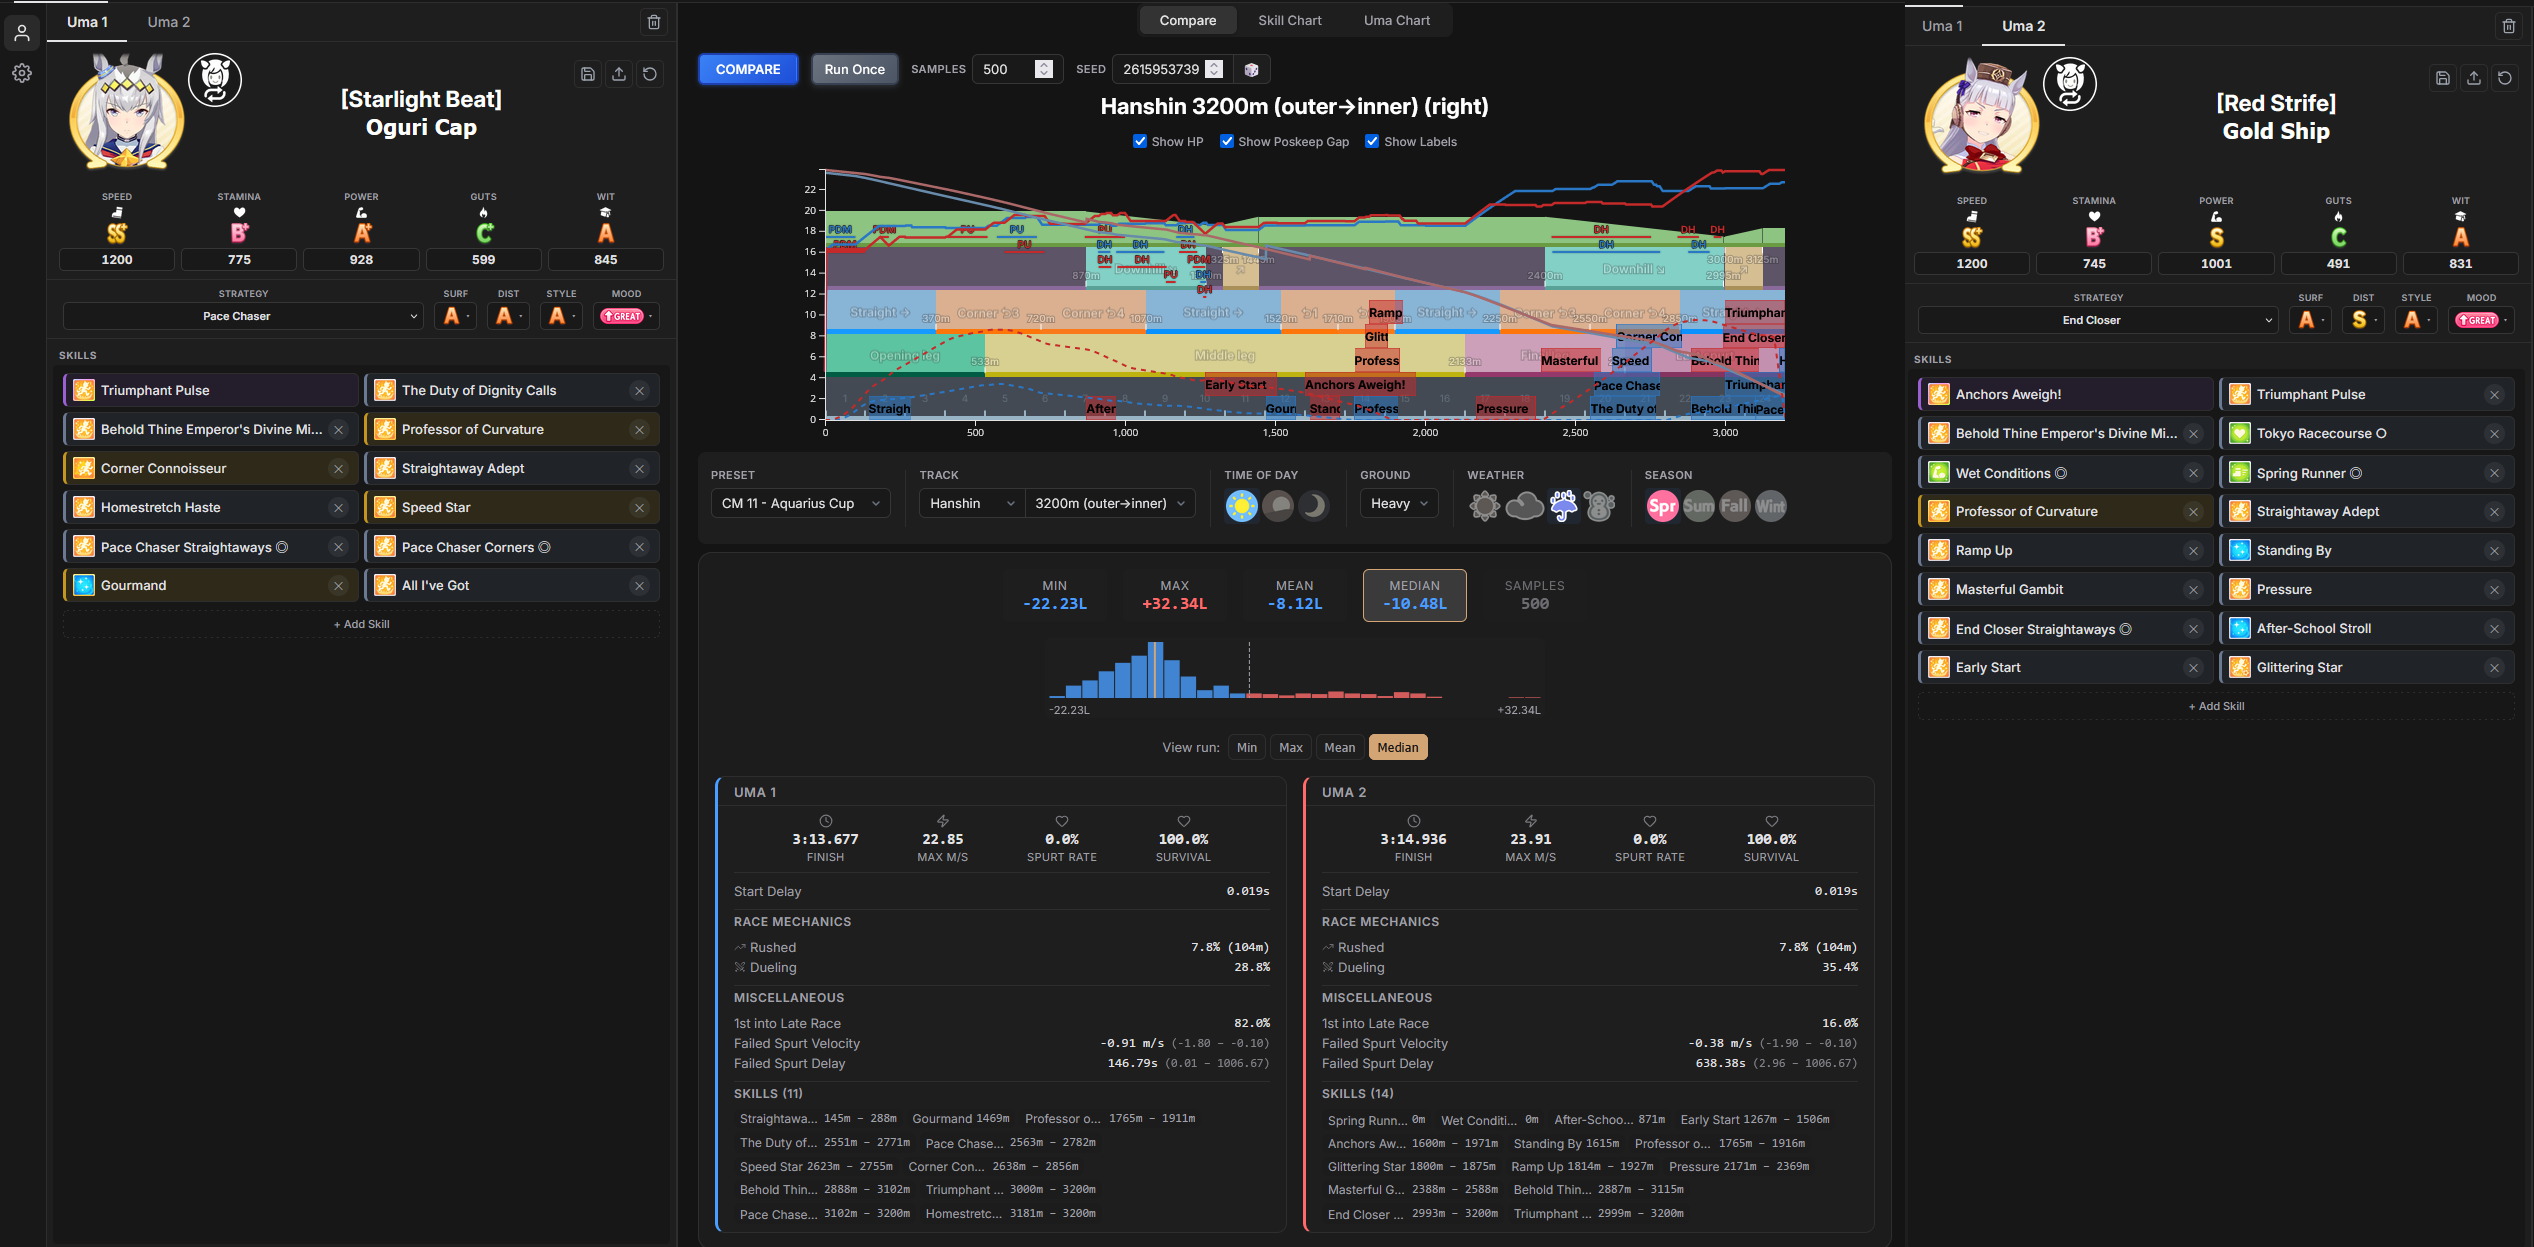Image resolution: width=2534 pixels, height=1247 pixels.
Task: Switch to the Skill Chart tab
Action: coord(1289,20)
